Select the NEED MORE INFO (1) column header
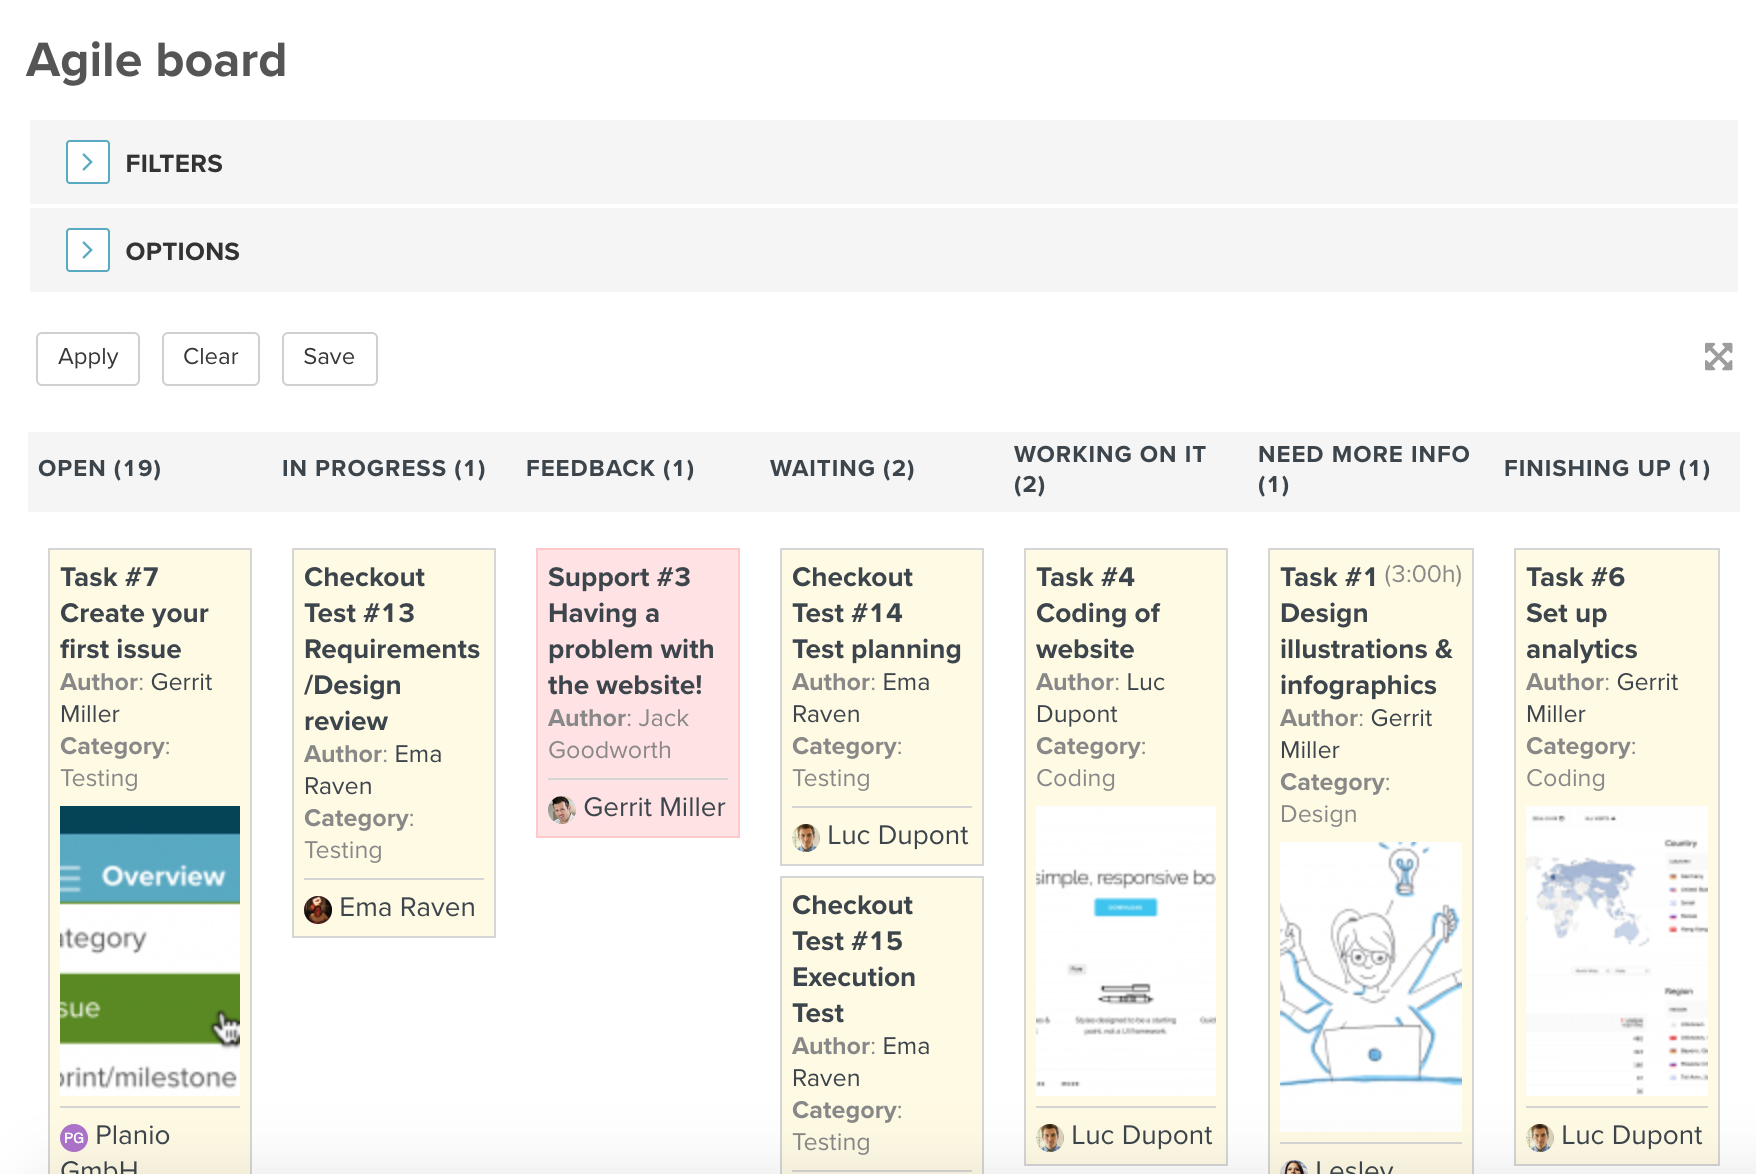This screenshot has width=1756, height=1174. pyautogui.click(x=1364, y=469)
